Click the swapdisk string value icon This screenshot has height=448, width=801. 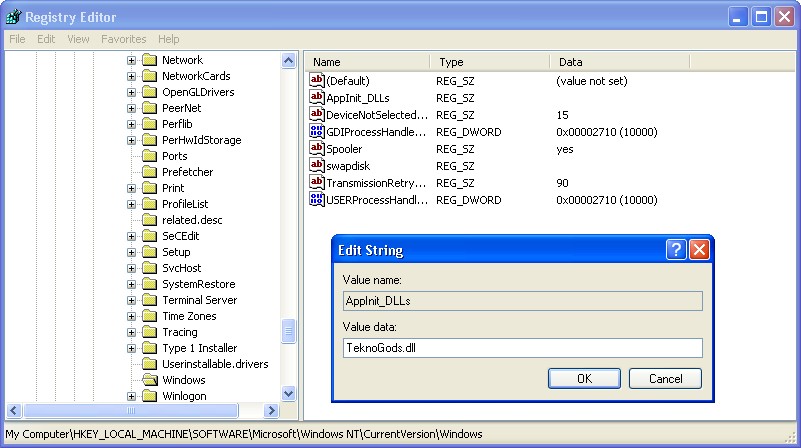(x=317, y=166)
